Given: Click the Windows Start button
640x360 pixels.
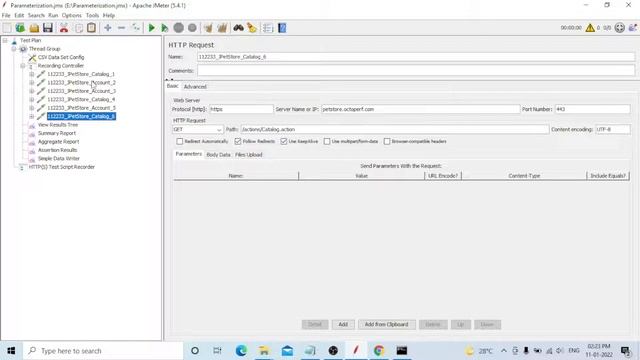Looking at the screenshot, I should [x=11, y=351].
